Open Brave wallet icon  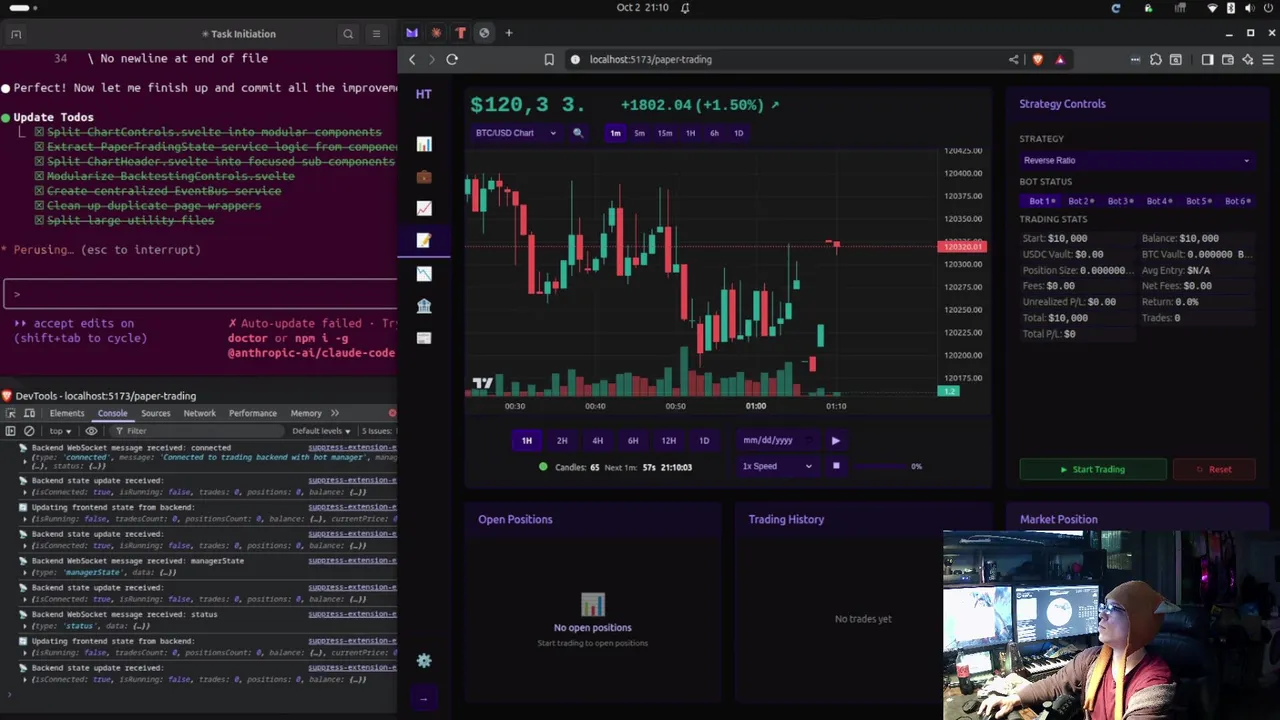(1227, 59)
